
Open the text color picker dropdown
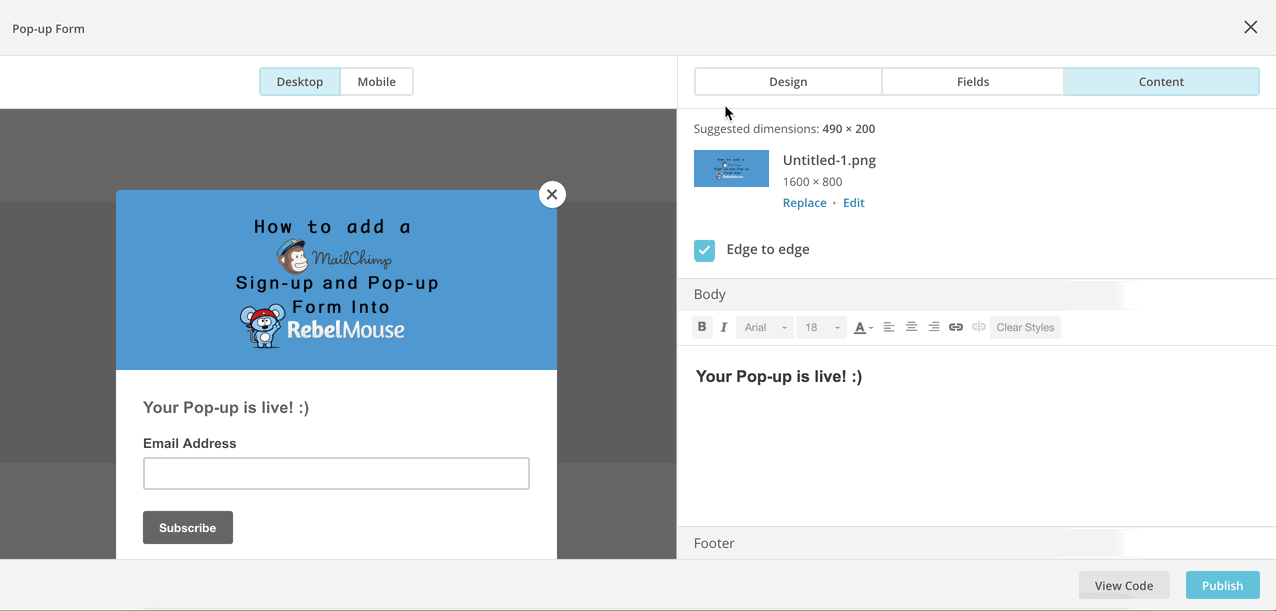point(863,327)
